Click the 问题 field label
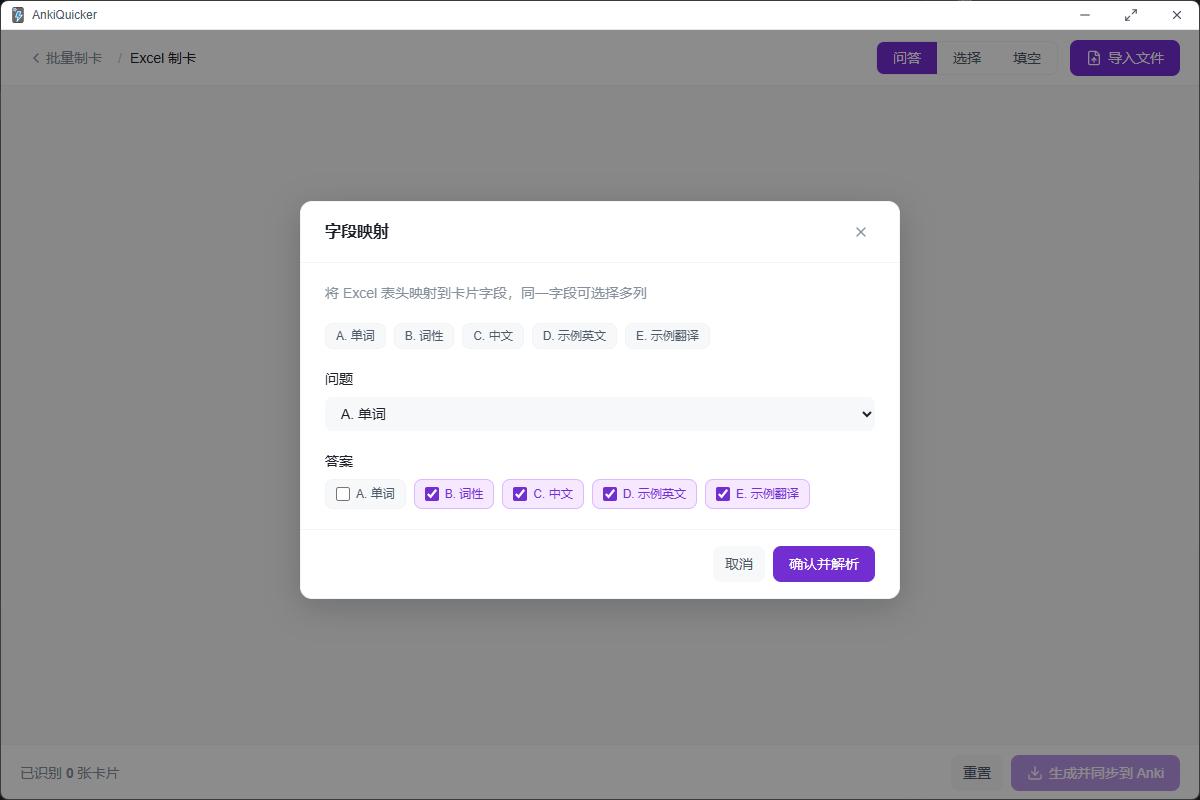 (339, 379)
